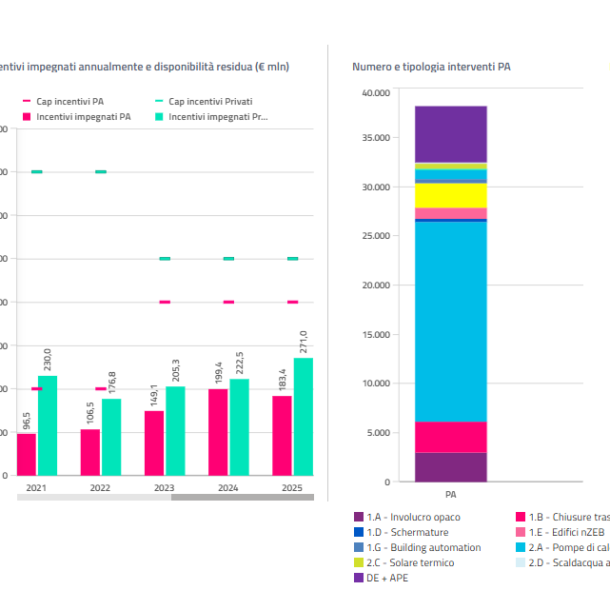Click the 1.D Schermature blue legend swatch

(358, 532)
